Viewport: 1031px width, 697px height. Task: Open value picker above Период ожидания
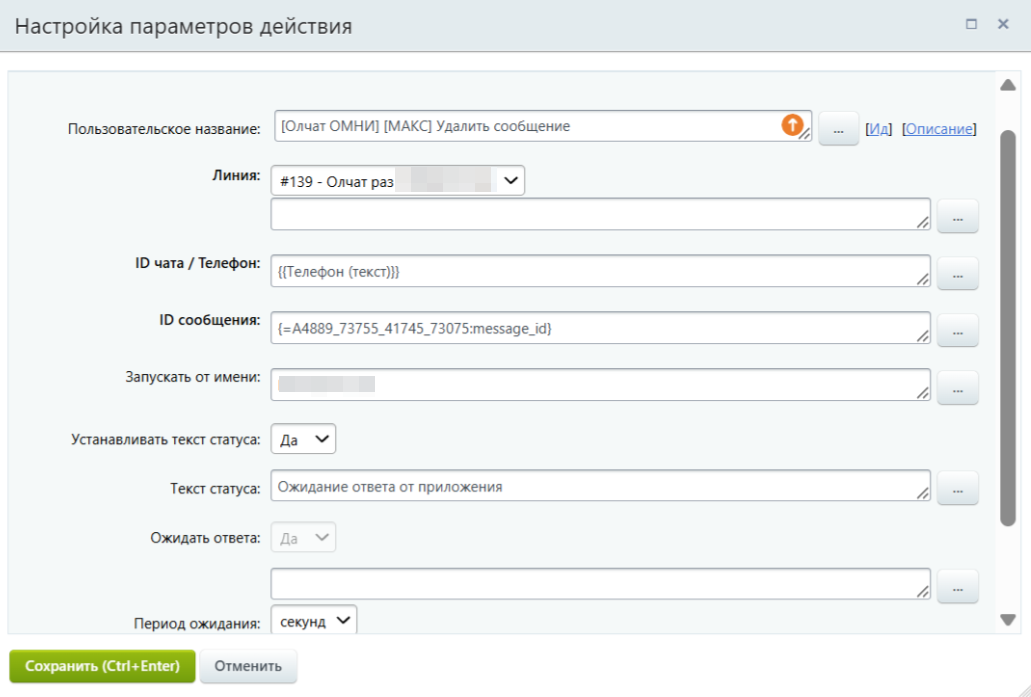(x=957, y=587)
